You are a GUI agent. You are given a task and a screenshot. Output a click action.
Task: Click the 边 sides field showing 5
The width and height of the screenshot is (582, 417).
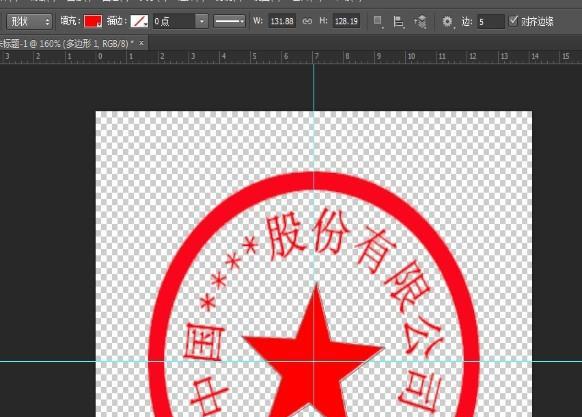tap(490, 22)
